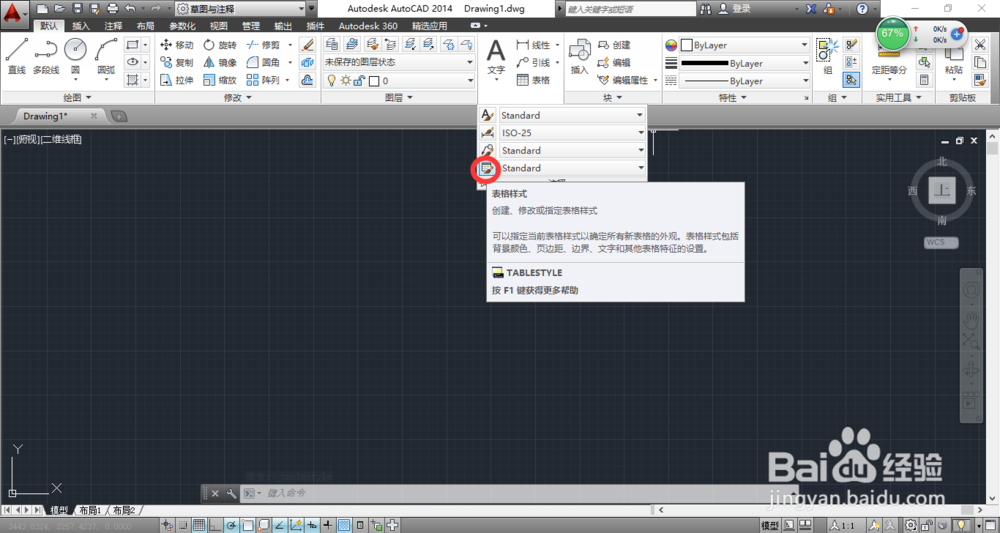Switch to the 视图 ribbon tab

(219, 26)
